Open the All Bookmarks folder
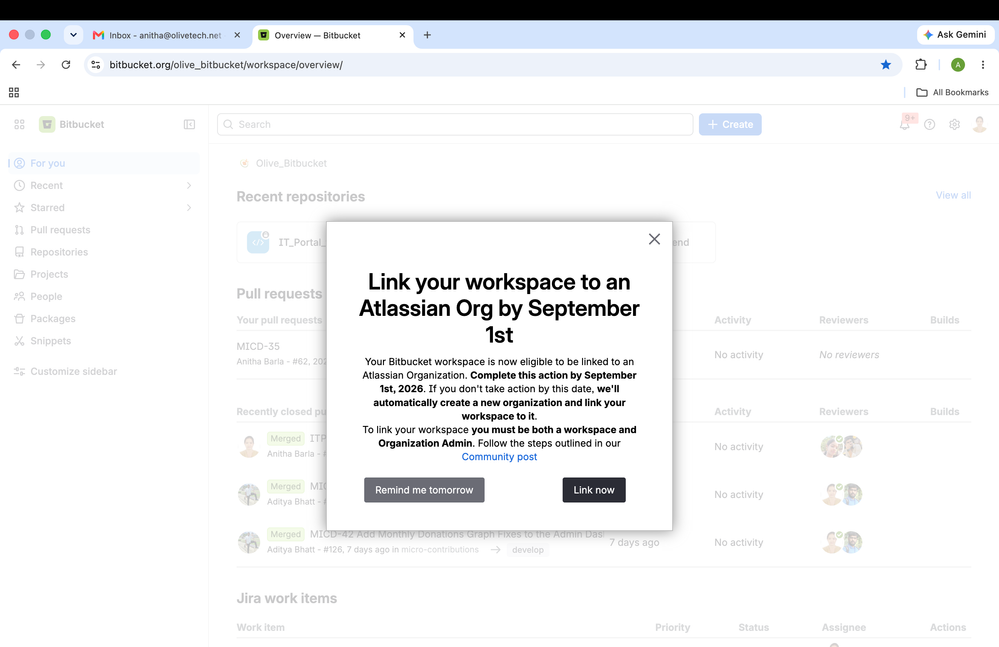999x647 pixels. click(952, 92)
